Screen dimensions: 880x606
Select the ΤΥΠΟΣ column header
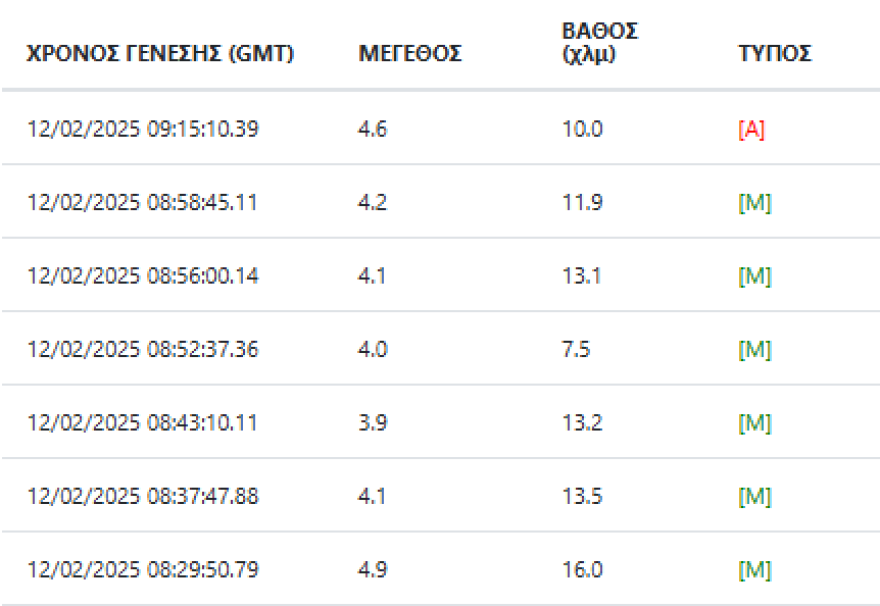coord(774,54)
